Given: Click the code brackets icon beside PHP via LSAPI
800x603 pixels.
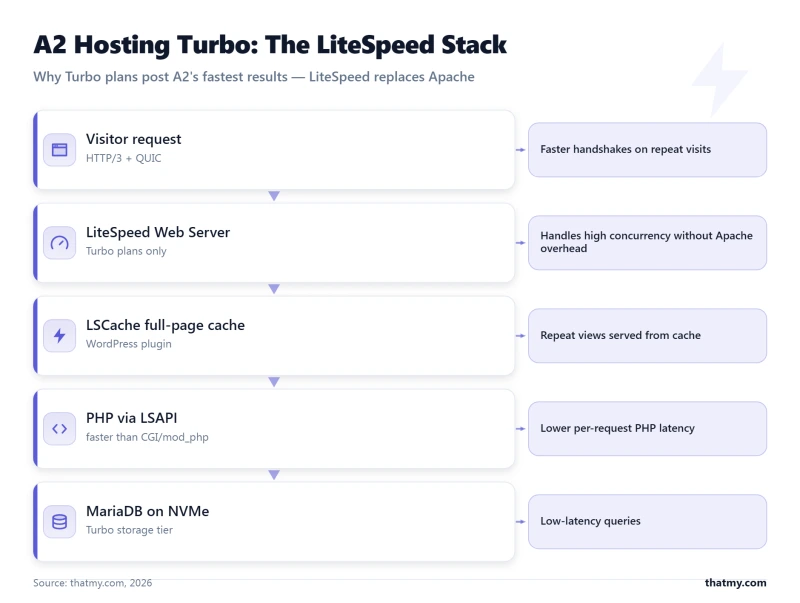Looking at the screenshot, I should 60,429.
